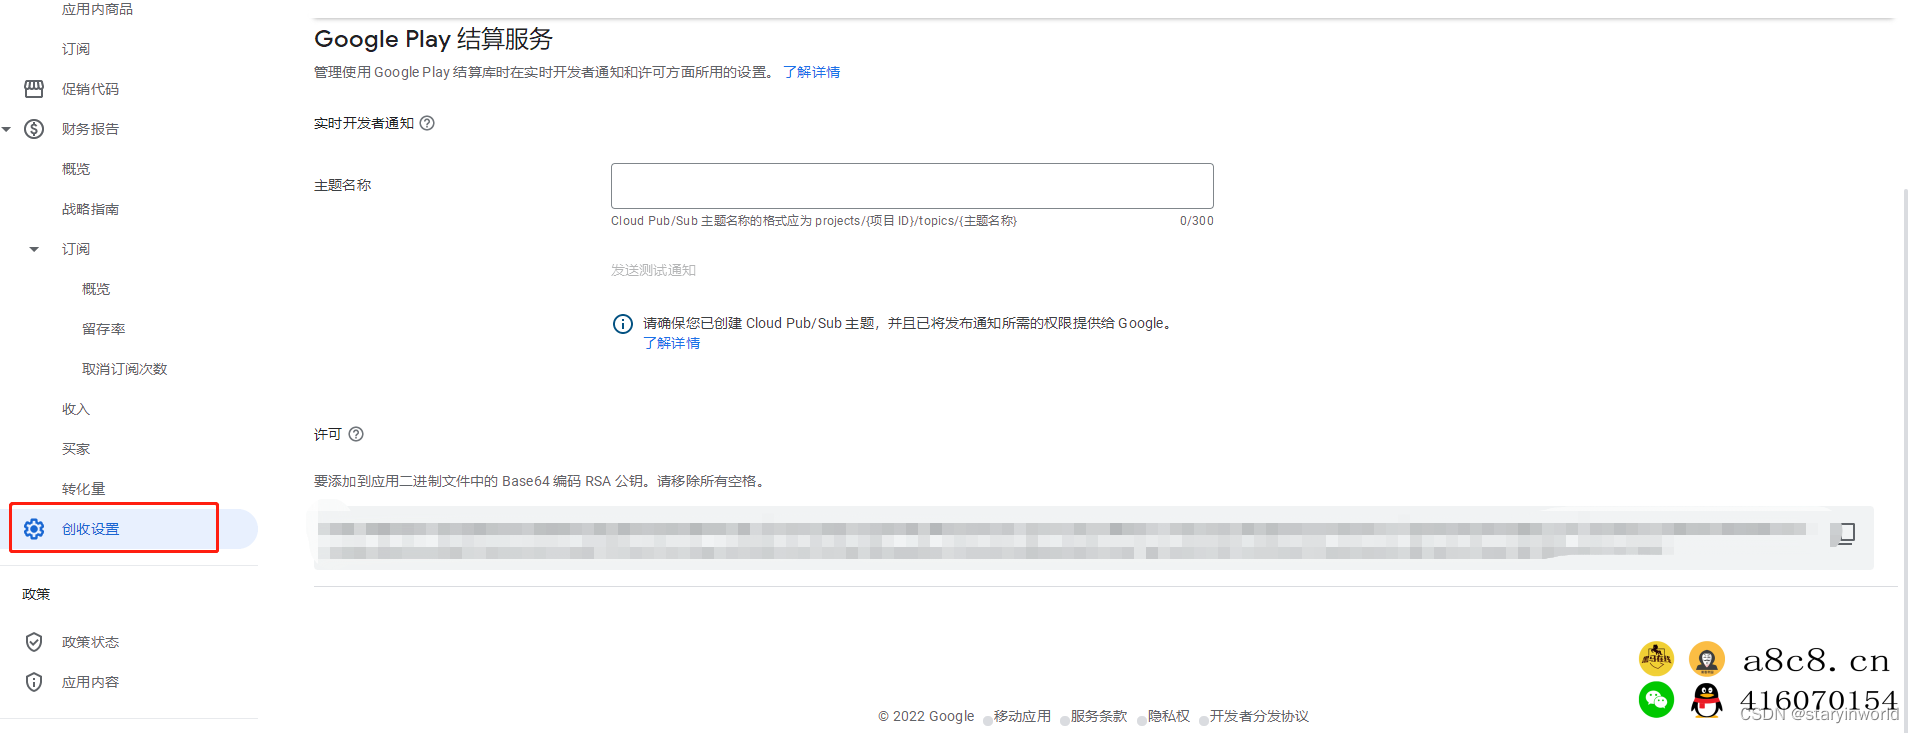This screenshot has width=1914, height=733.
Task: Open 留存率 report
Action: pos(104,329)
